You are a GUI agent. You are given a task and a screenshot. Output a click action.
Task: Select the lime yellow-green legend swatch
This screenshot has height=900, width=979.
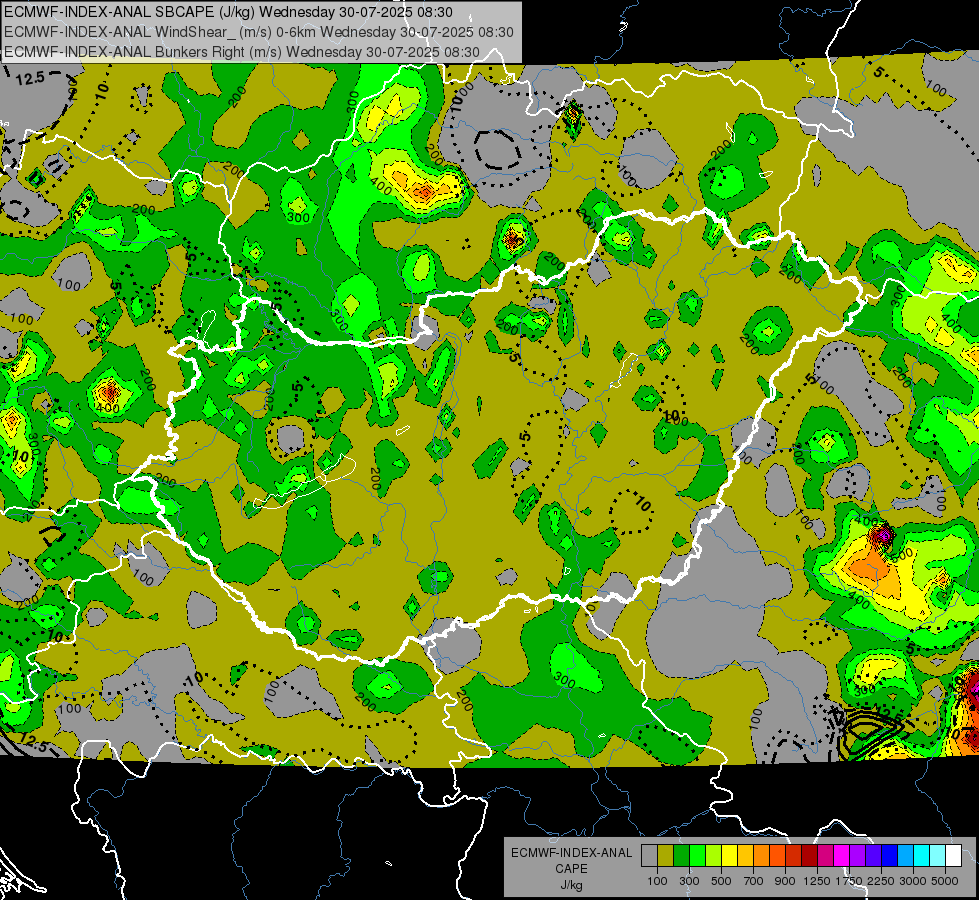[x=713, y=856]
